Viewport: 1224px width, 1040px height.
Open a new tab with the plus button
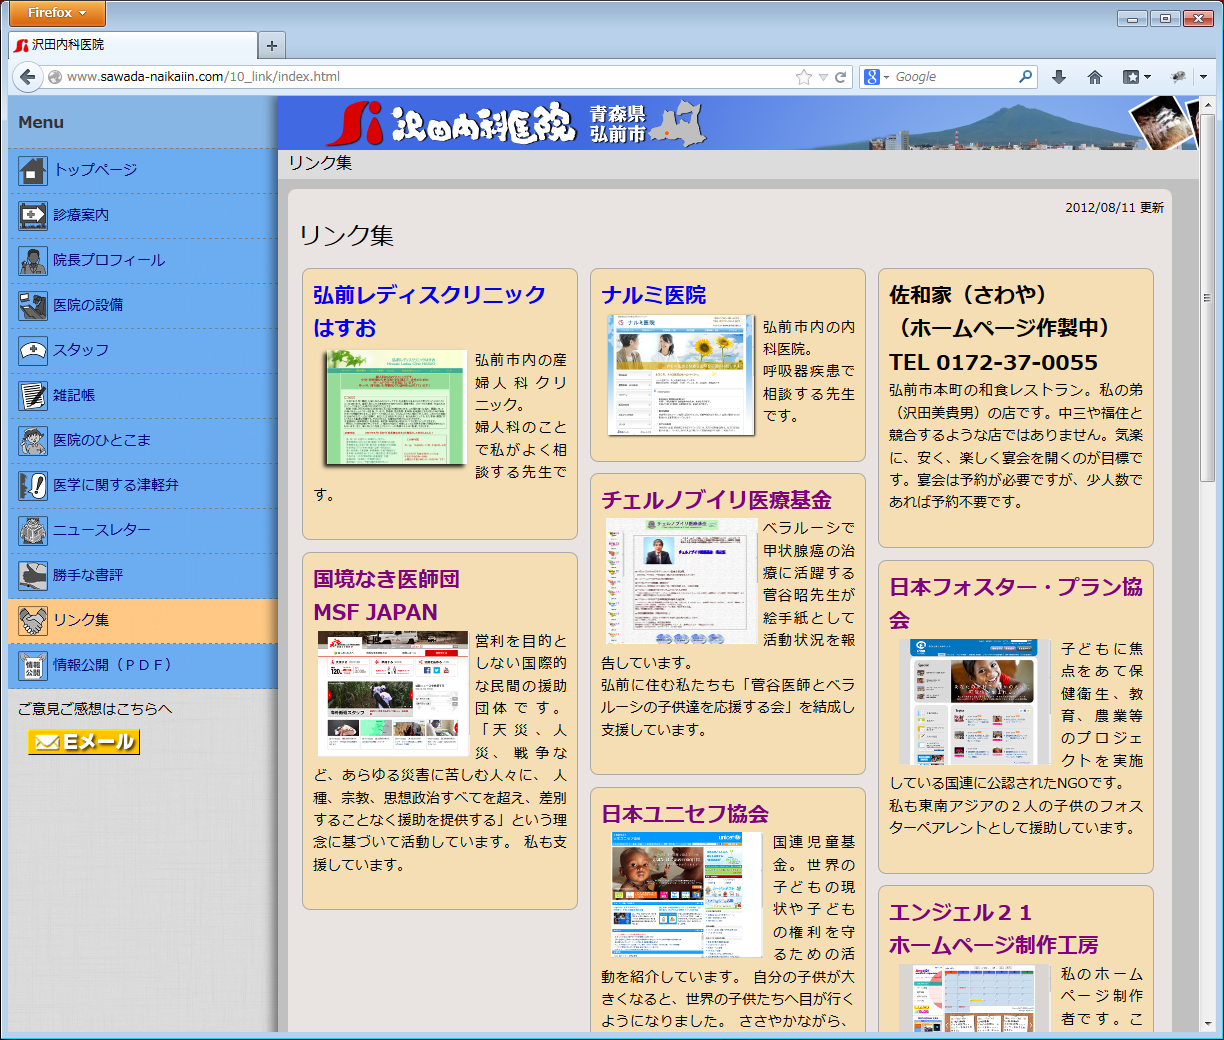click(x=271, y=45)
